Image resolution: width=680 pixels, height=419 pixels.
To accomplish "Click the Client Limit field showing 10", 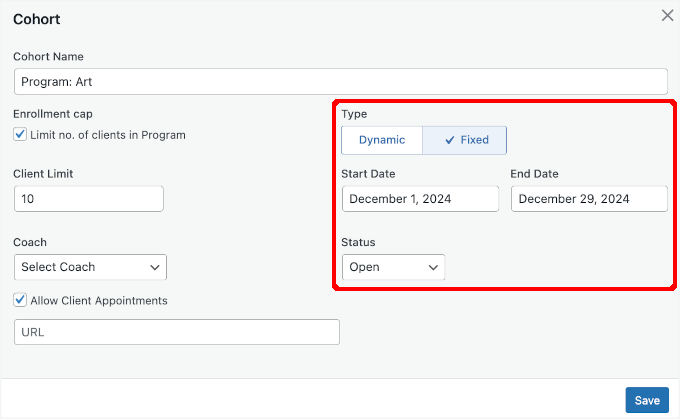I will click(x=88, y=199).
